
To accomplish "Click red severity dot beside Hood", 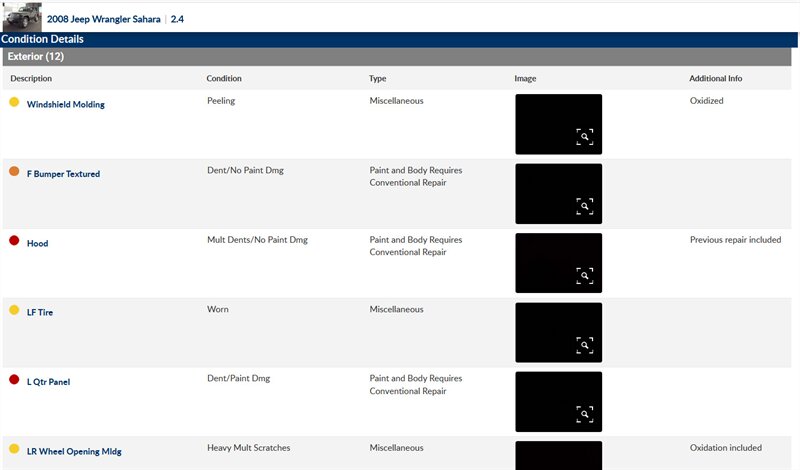I will coord(14,241).
